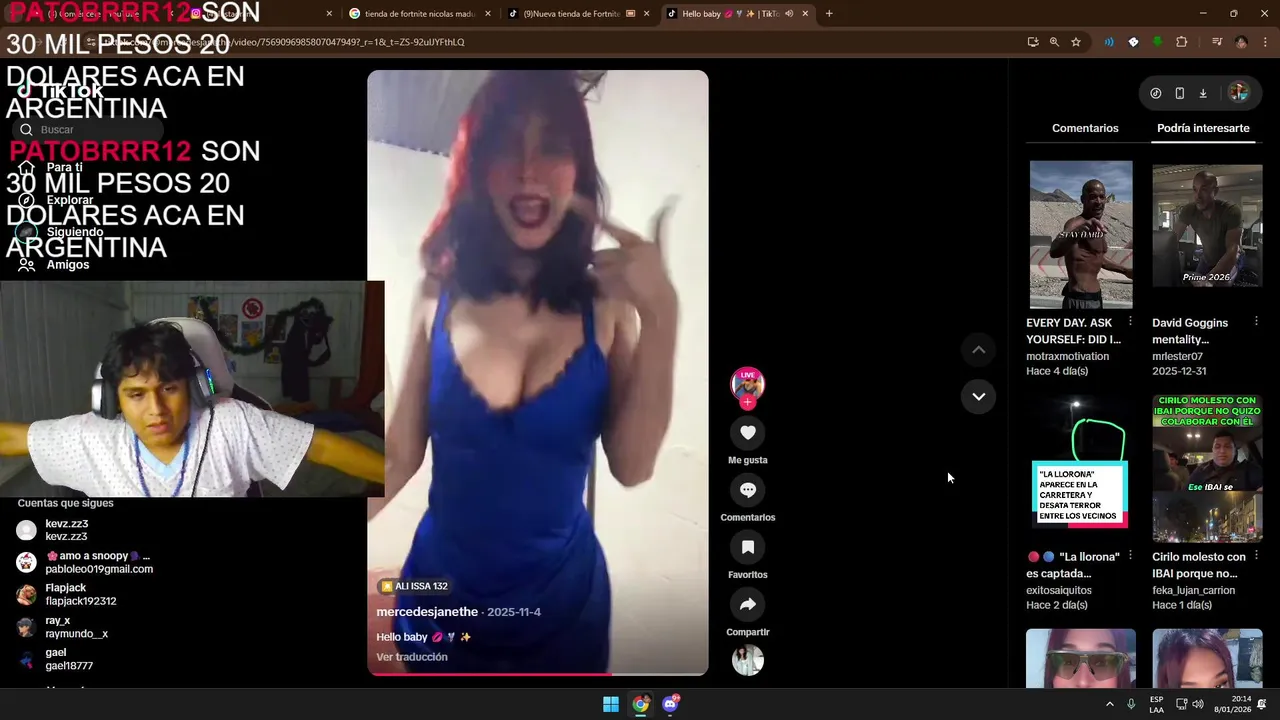Screen dimensions: 1280x720
Task: Open options for Cirilo molesto video
Action: click(1256, 555)
